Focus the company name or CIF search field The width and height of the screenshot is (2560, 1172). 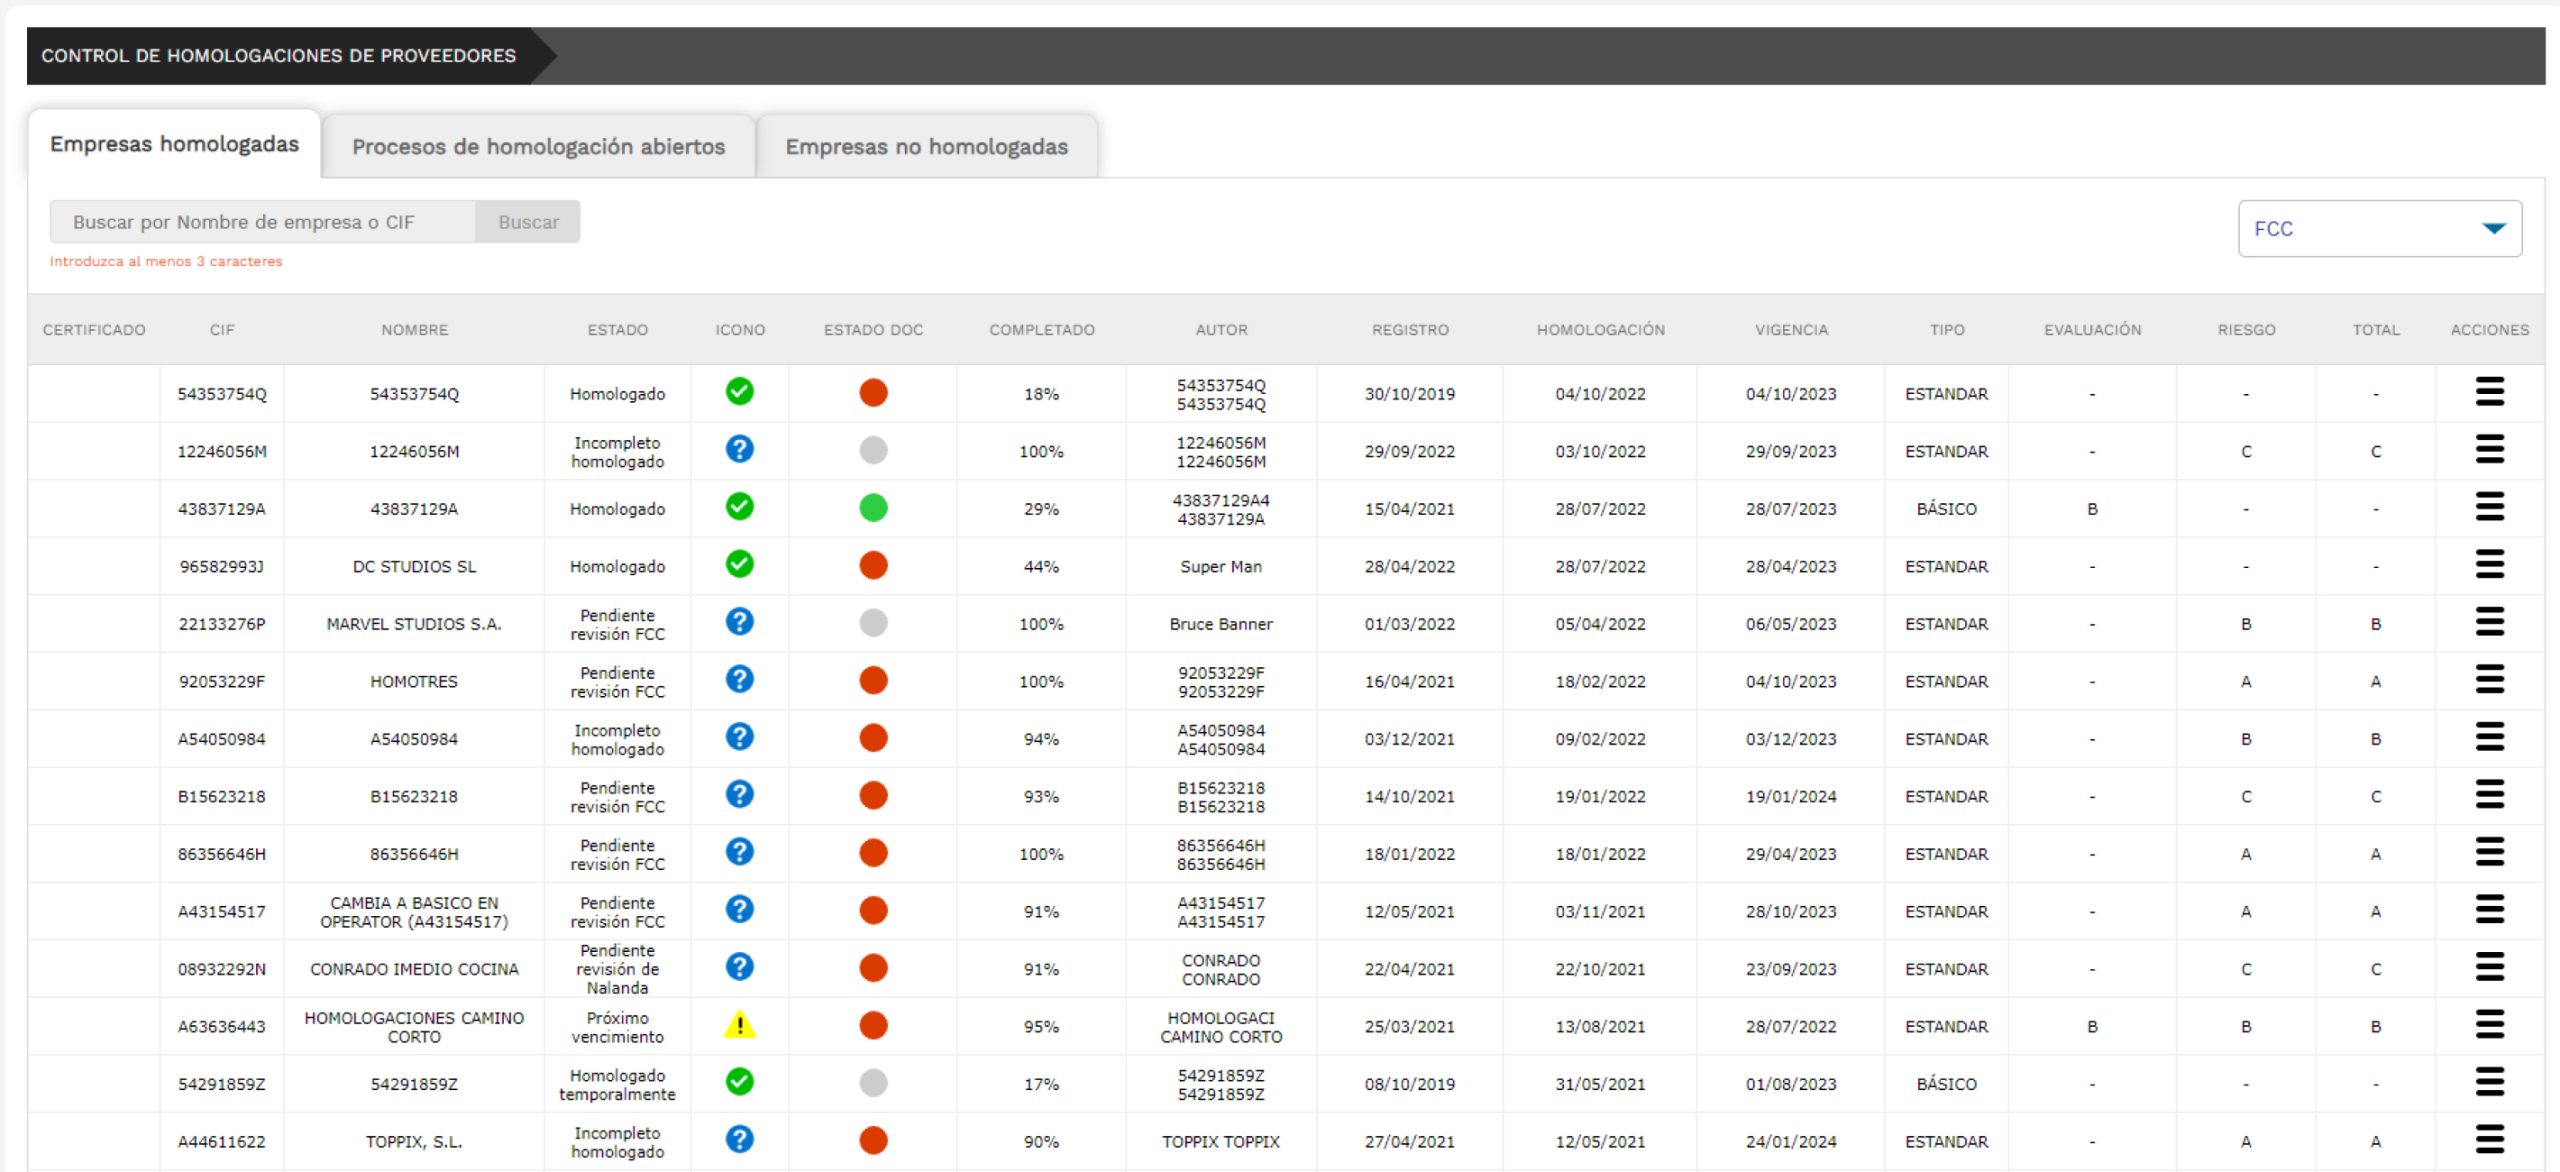(x=263, y=222)
